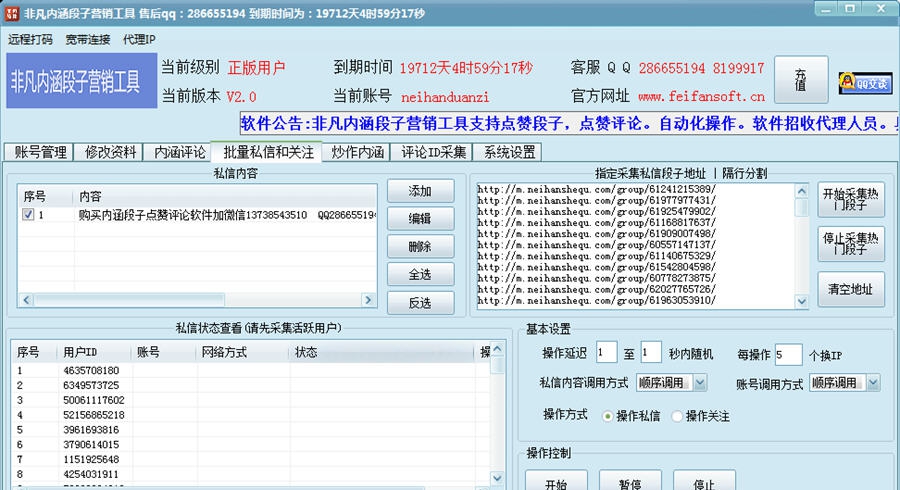Click up arrow of status table scrollbar
Screen dimensions: 900x490
click(x=497, y=349)
